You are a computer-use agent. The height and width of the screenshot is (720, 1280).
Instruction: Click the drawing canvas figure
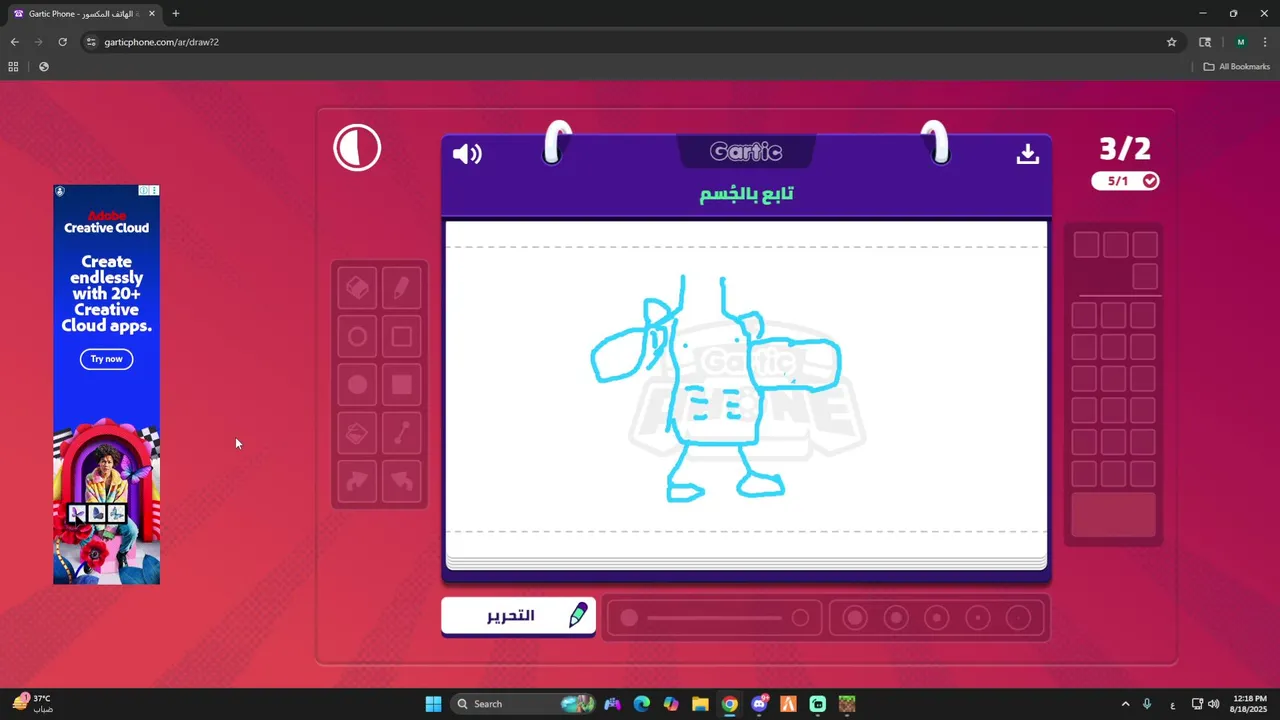715,388
